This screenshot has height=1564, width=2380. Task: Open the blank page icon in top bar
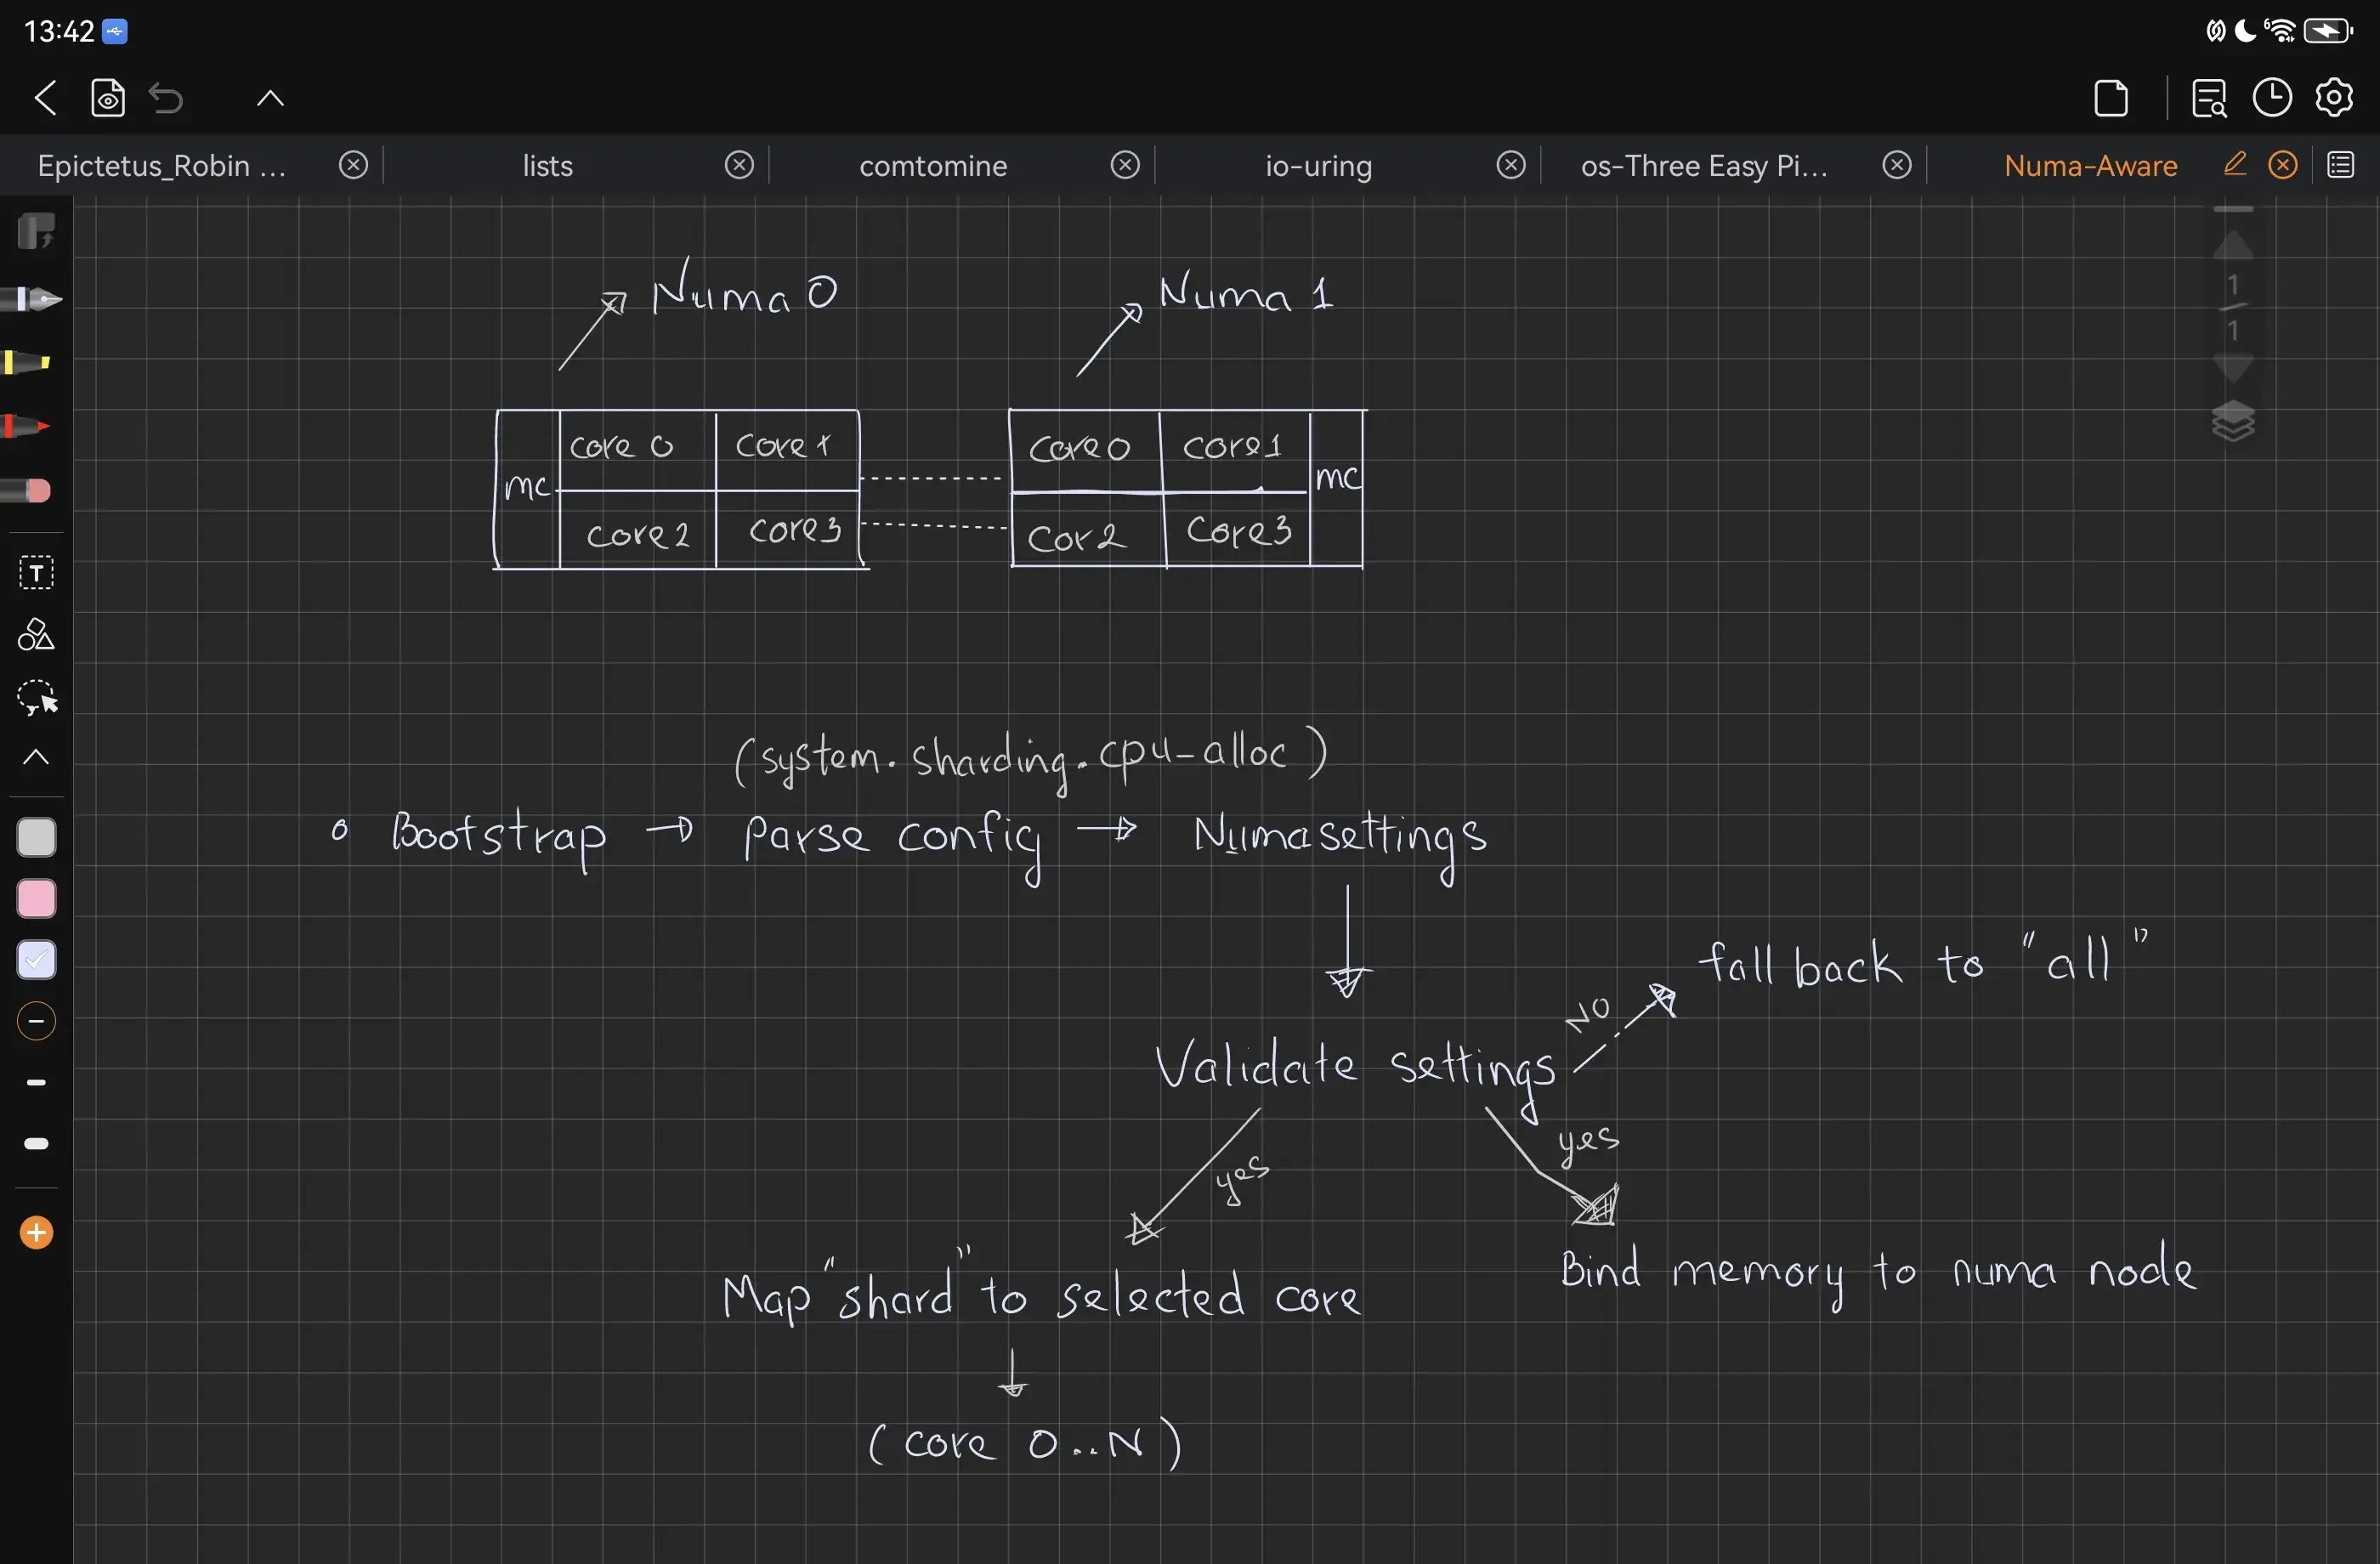click(2111, 98)
